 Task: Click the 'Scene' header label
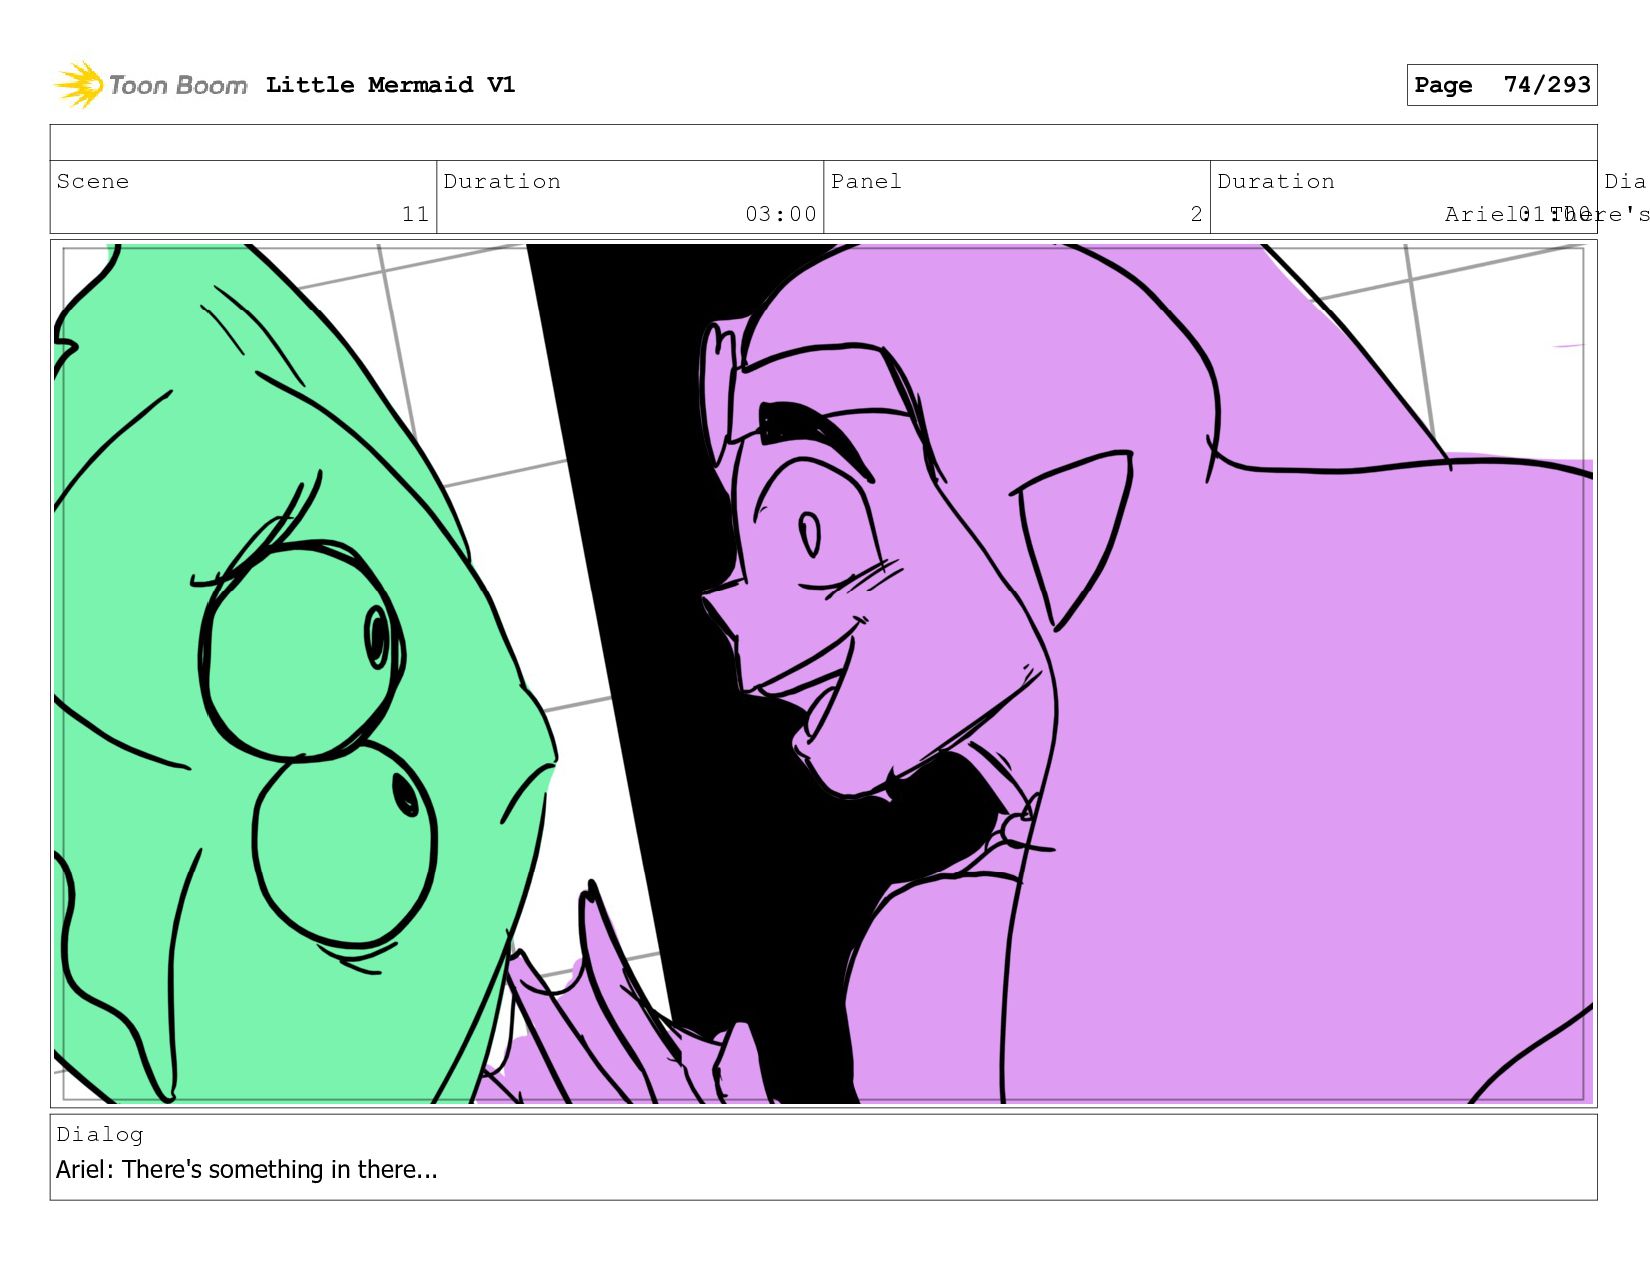pos(93,181)
